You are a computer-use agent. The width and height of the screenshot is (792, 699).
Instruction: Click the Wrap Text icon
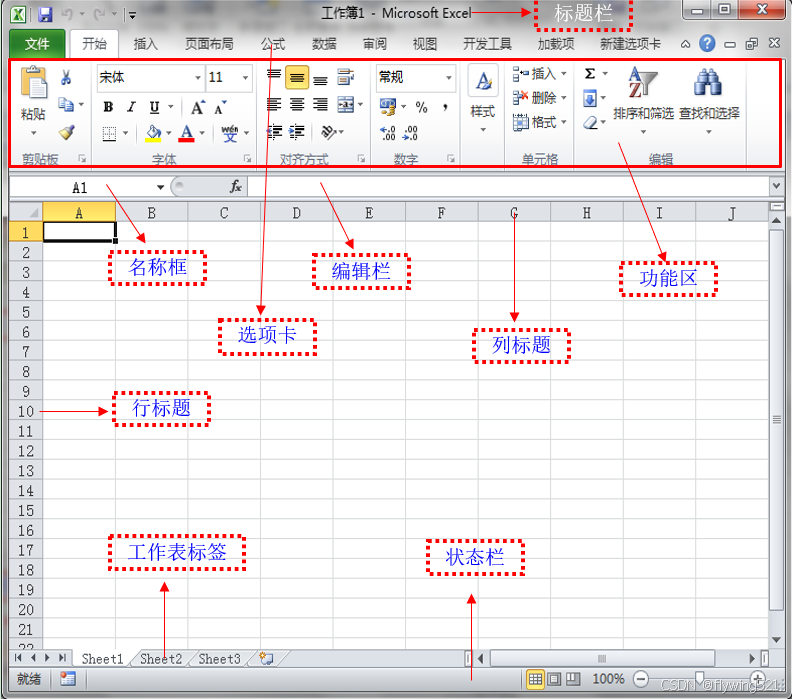click(x=345, y=77)
